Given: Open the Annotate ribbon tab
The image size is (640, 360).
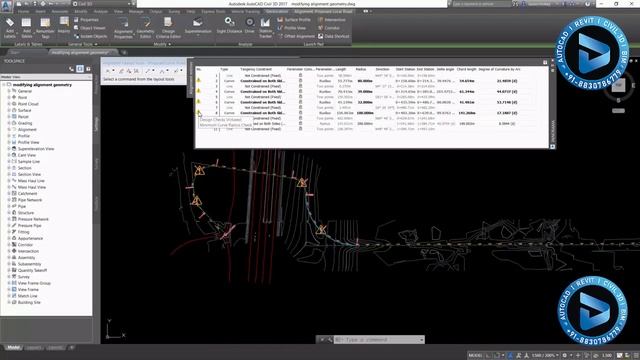Looking at the screenshot, I should coord(60,11).
